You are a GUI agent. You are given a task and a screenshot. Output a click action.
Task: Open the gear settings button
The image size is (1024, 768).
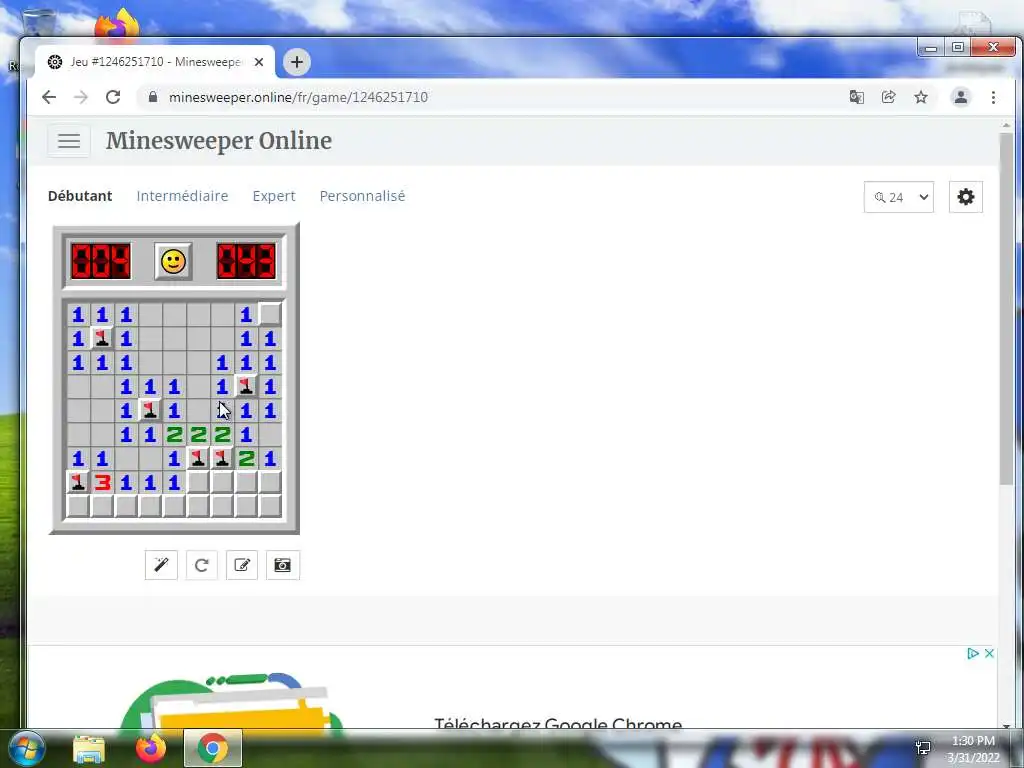pyautogui.click(x=965, y=197)
